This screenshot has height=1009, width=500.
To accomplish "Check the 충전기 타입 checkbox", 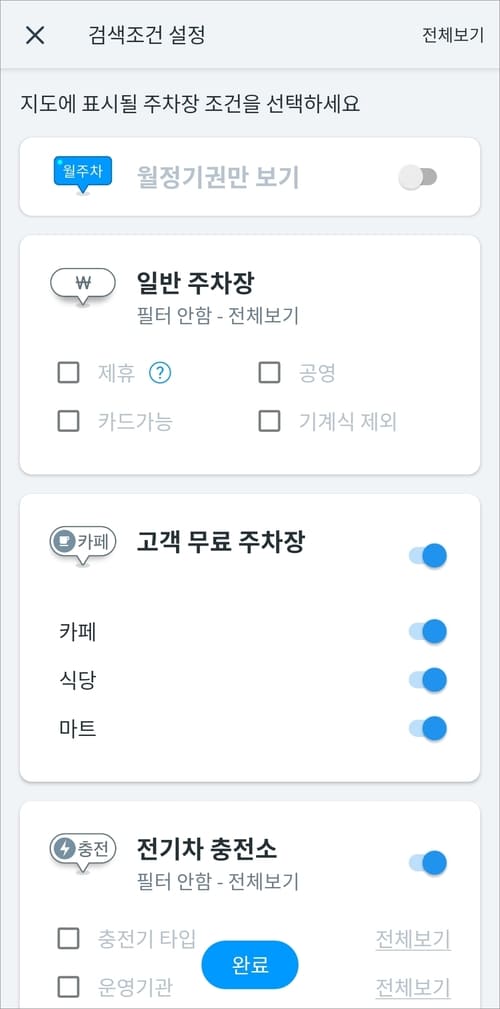I will (69, 938).
